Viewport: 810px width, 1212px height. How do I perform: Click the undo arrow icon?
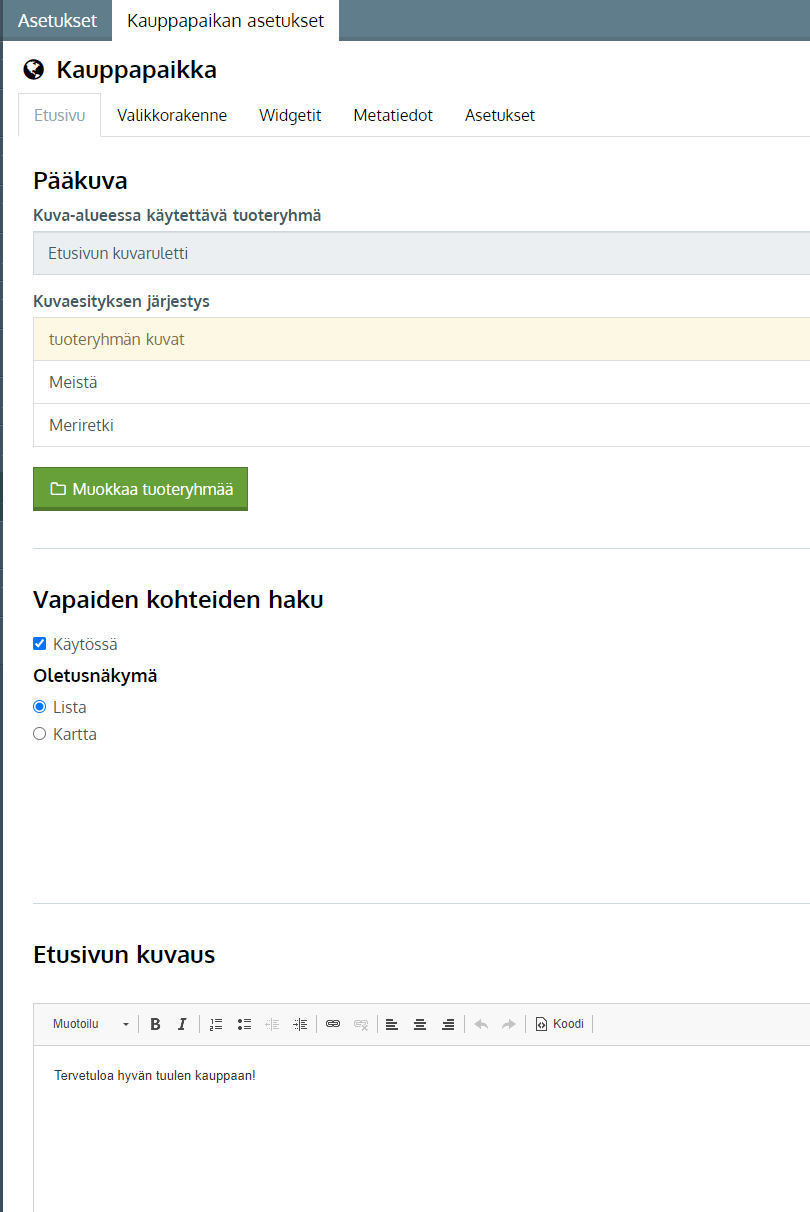(x=481, y=1024)
